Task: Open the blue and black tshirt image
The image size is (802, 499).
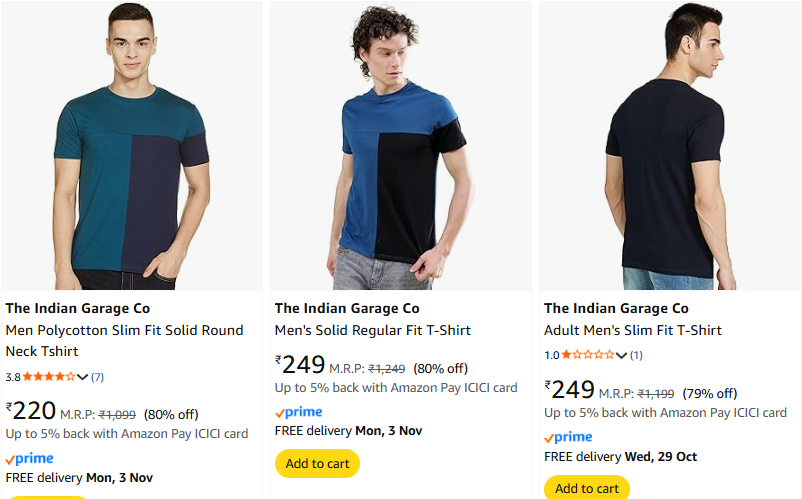Action: coord(401,147)
